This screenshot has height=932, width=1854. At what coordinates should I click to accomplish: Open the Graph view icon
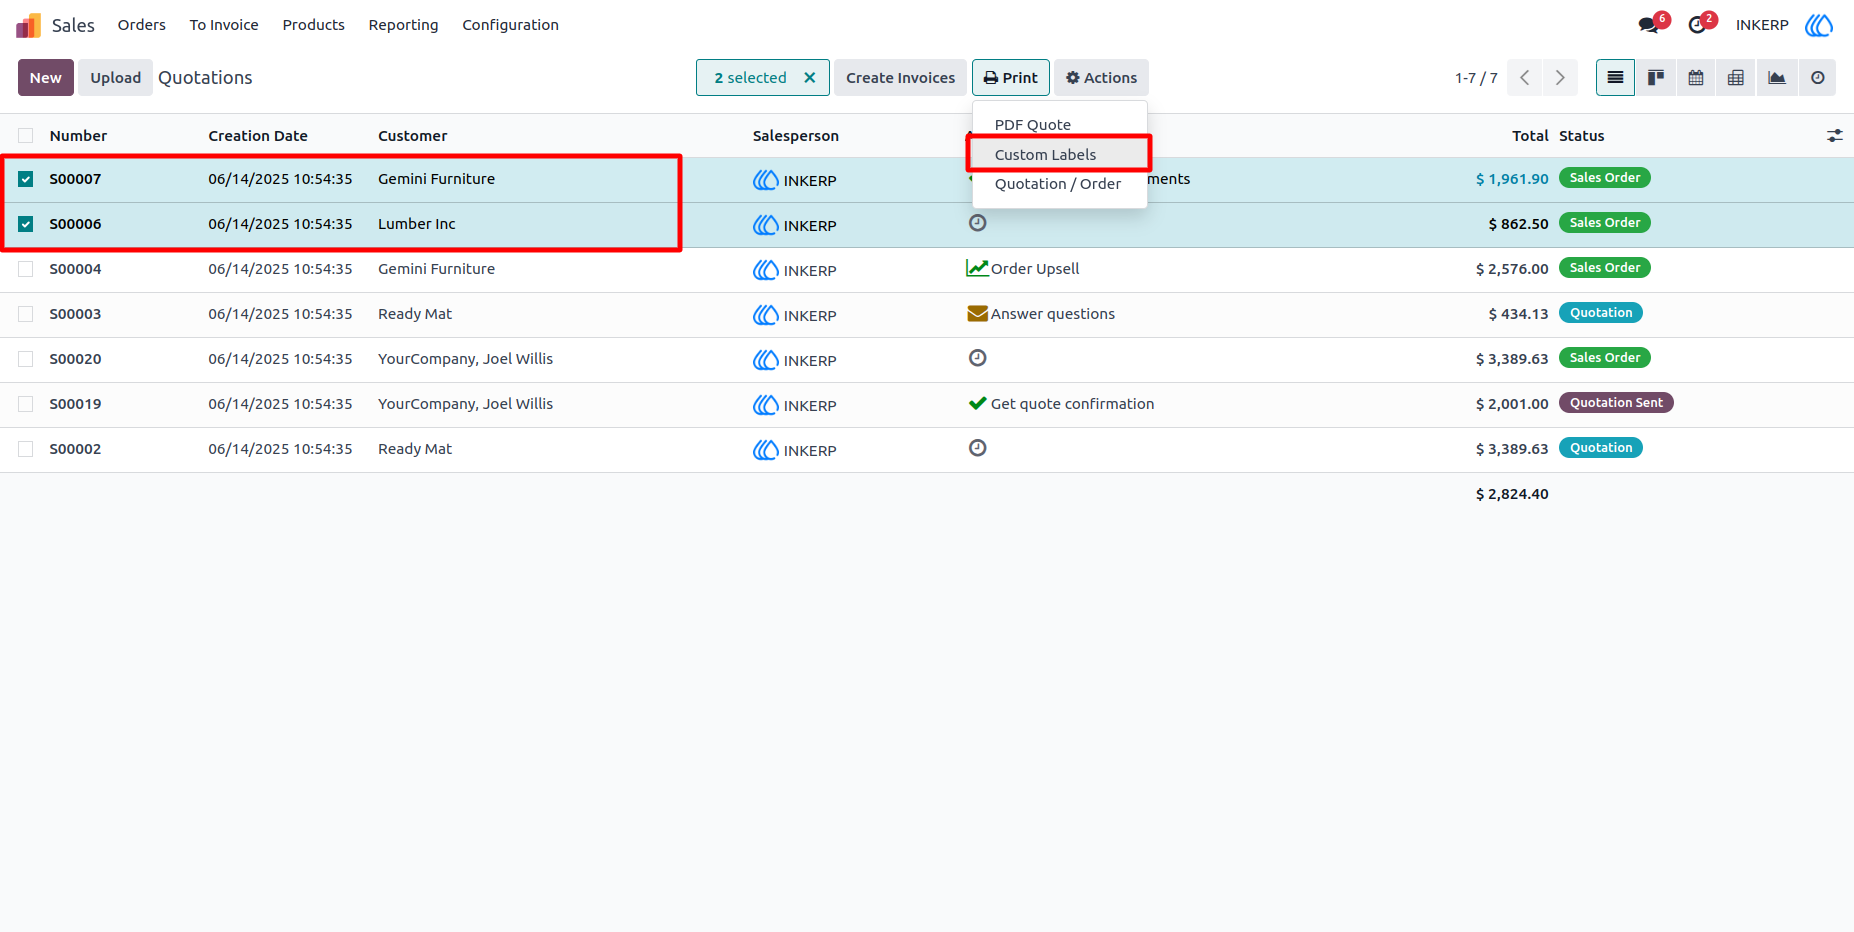tap(1777, 78)
